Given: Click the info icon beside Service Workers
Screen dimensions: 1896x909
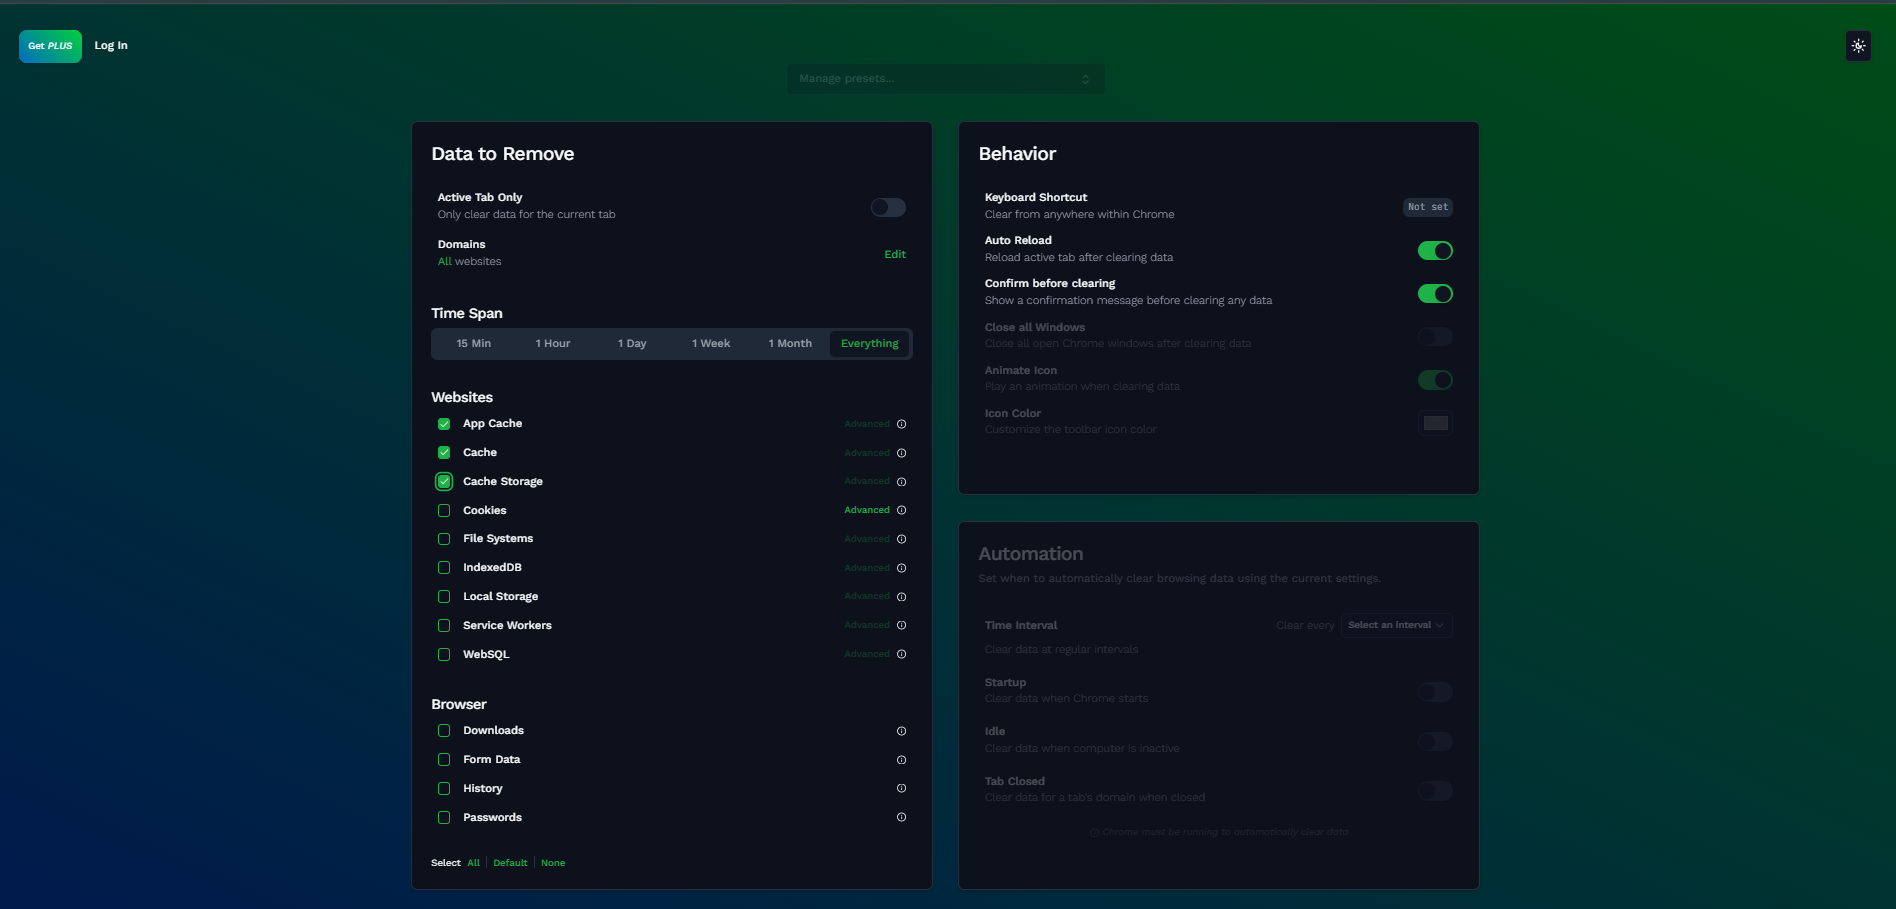Looking at the screenshot, I should click(901, 625).
